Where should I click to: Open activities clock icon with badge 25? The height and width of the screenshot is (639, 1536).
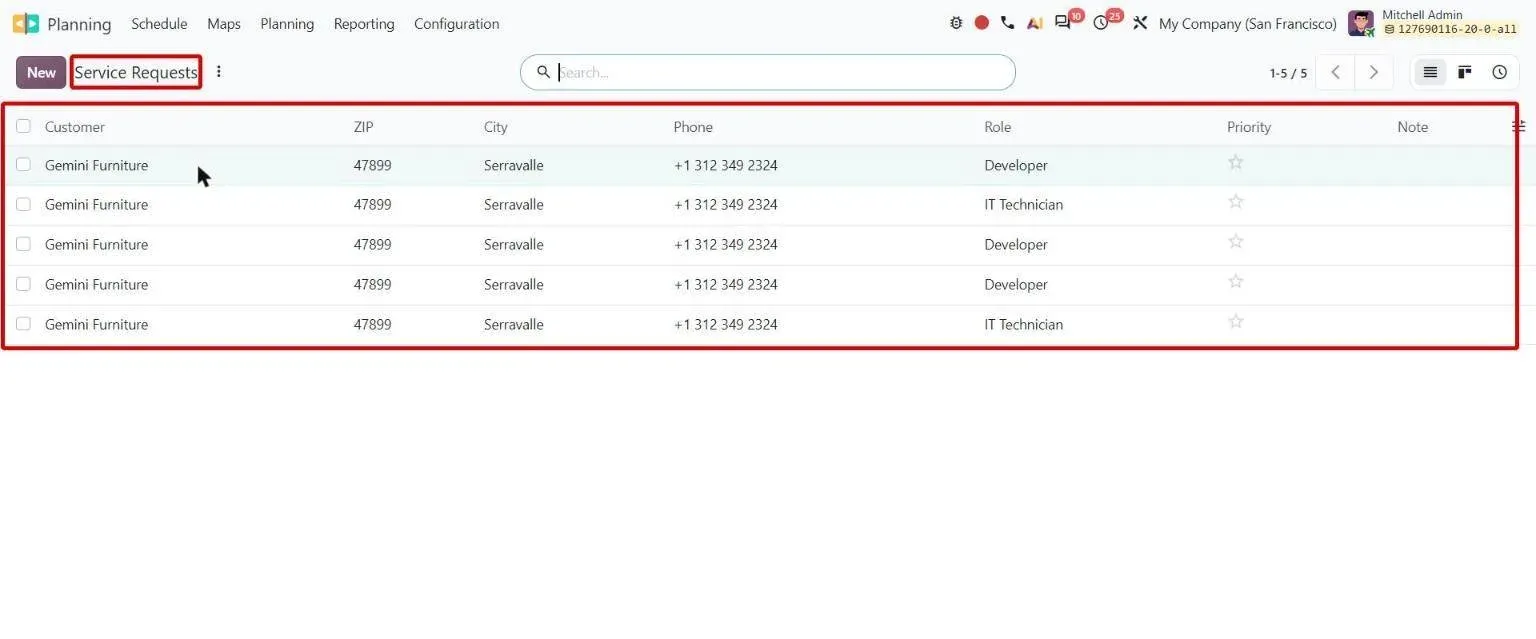[x=1101, y=22]
